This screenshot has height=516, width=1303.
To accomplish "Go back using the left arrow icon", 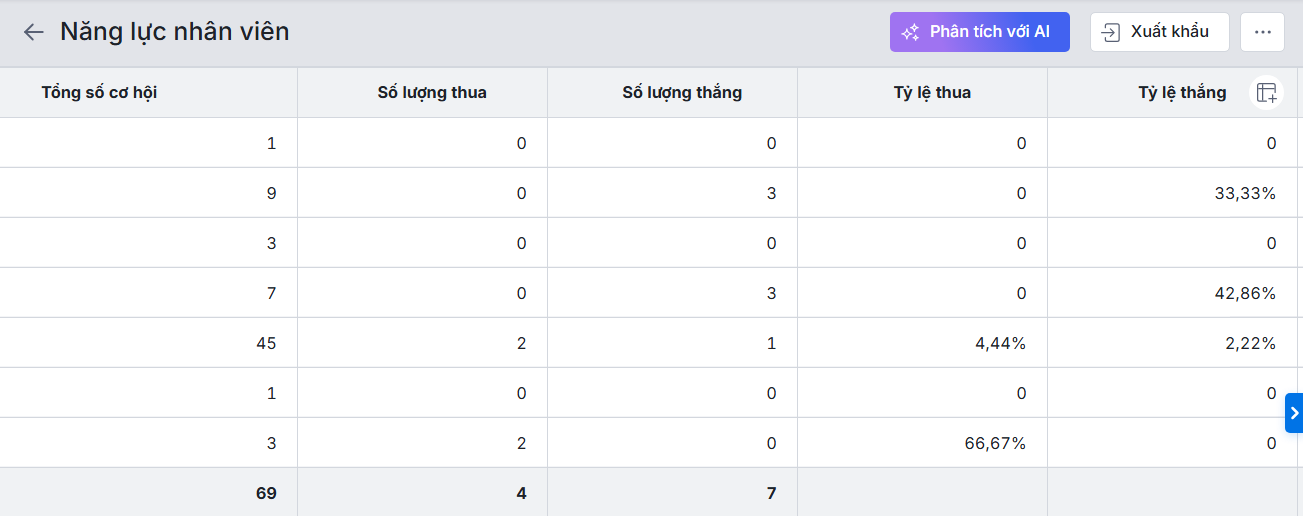I will pyautogui.click(x=34, y=32).
